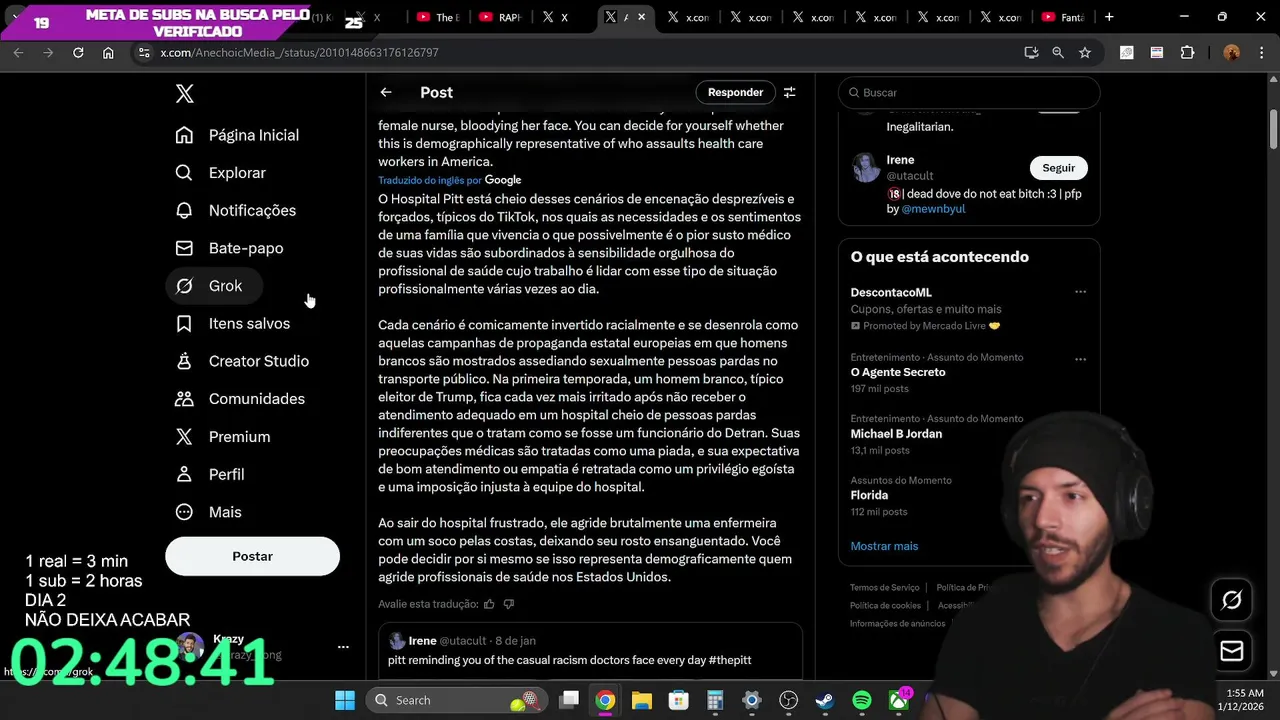Open Creator Studio

pos(242,361)
